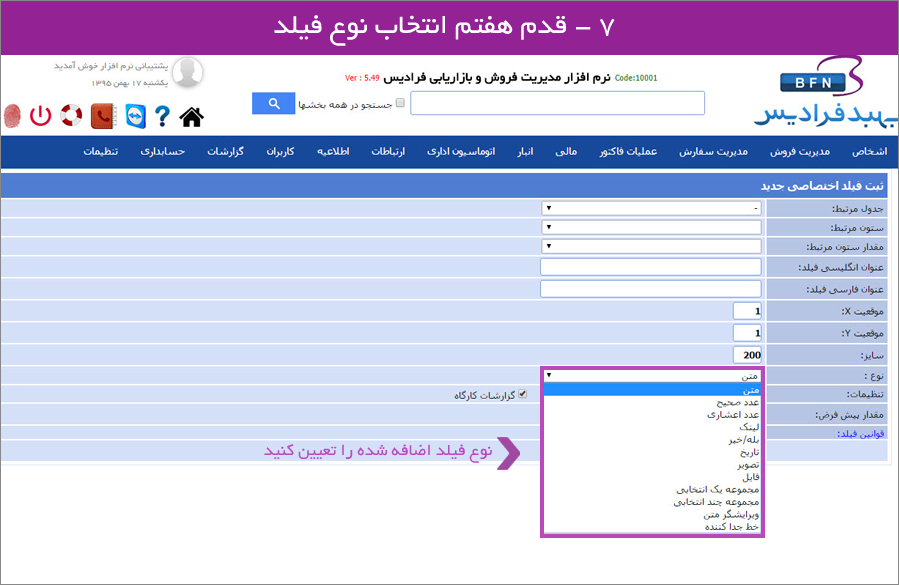The image size is (899, 585).
Task: Open the 'جدول مرتبط' dropdown
Action: click(651, 208)
